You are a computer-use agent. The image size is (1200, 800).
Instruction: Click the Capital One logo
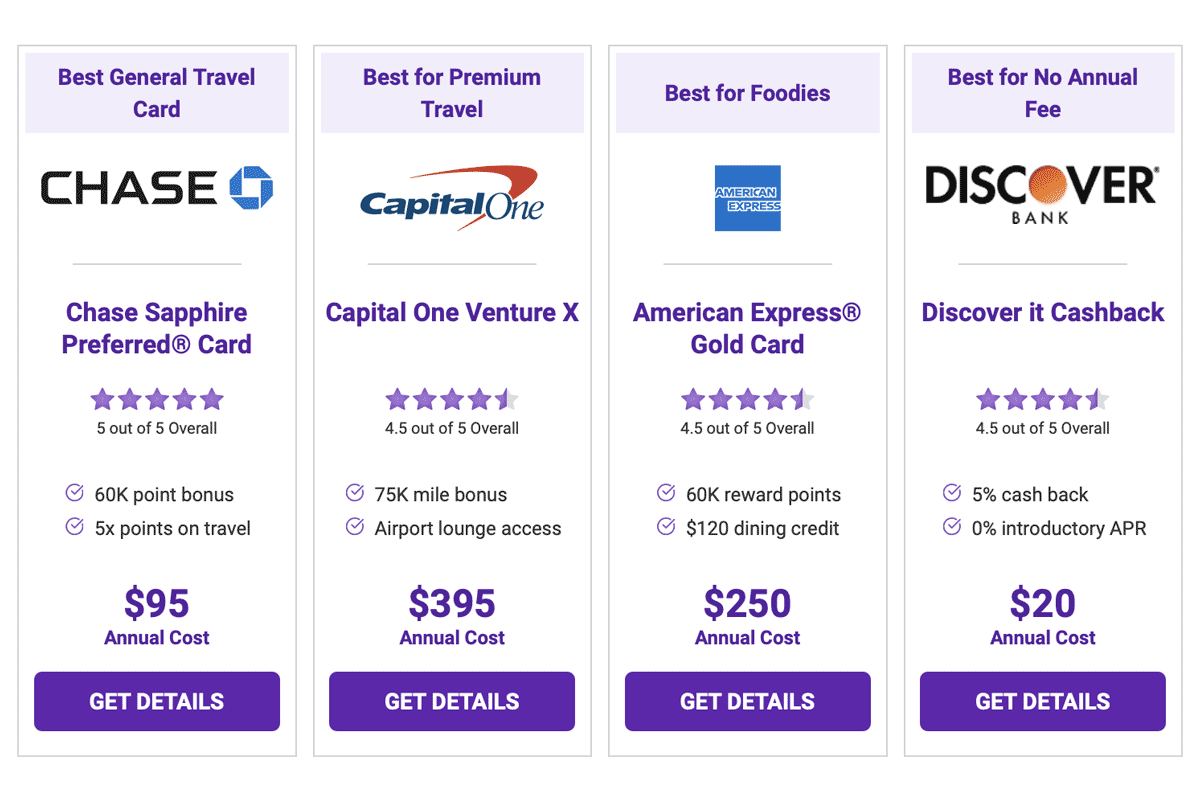click(x=452, y=198)
